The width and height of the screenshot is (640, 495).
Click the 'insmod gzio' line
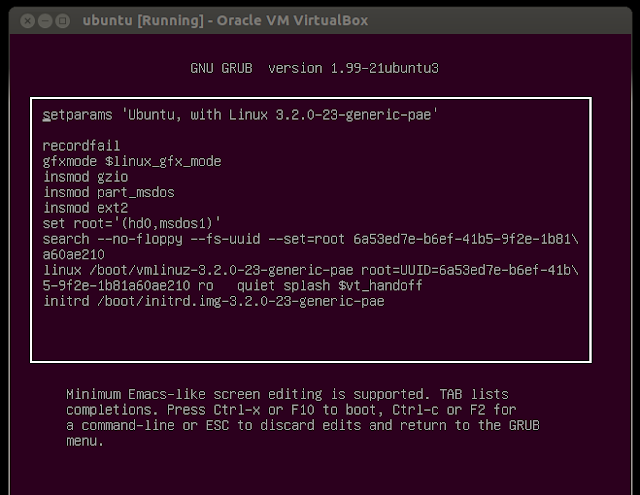[85, 177]
